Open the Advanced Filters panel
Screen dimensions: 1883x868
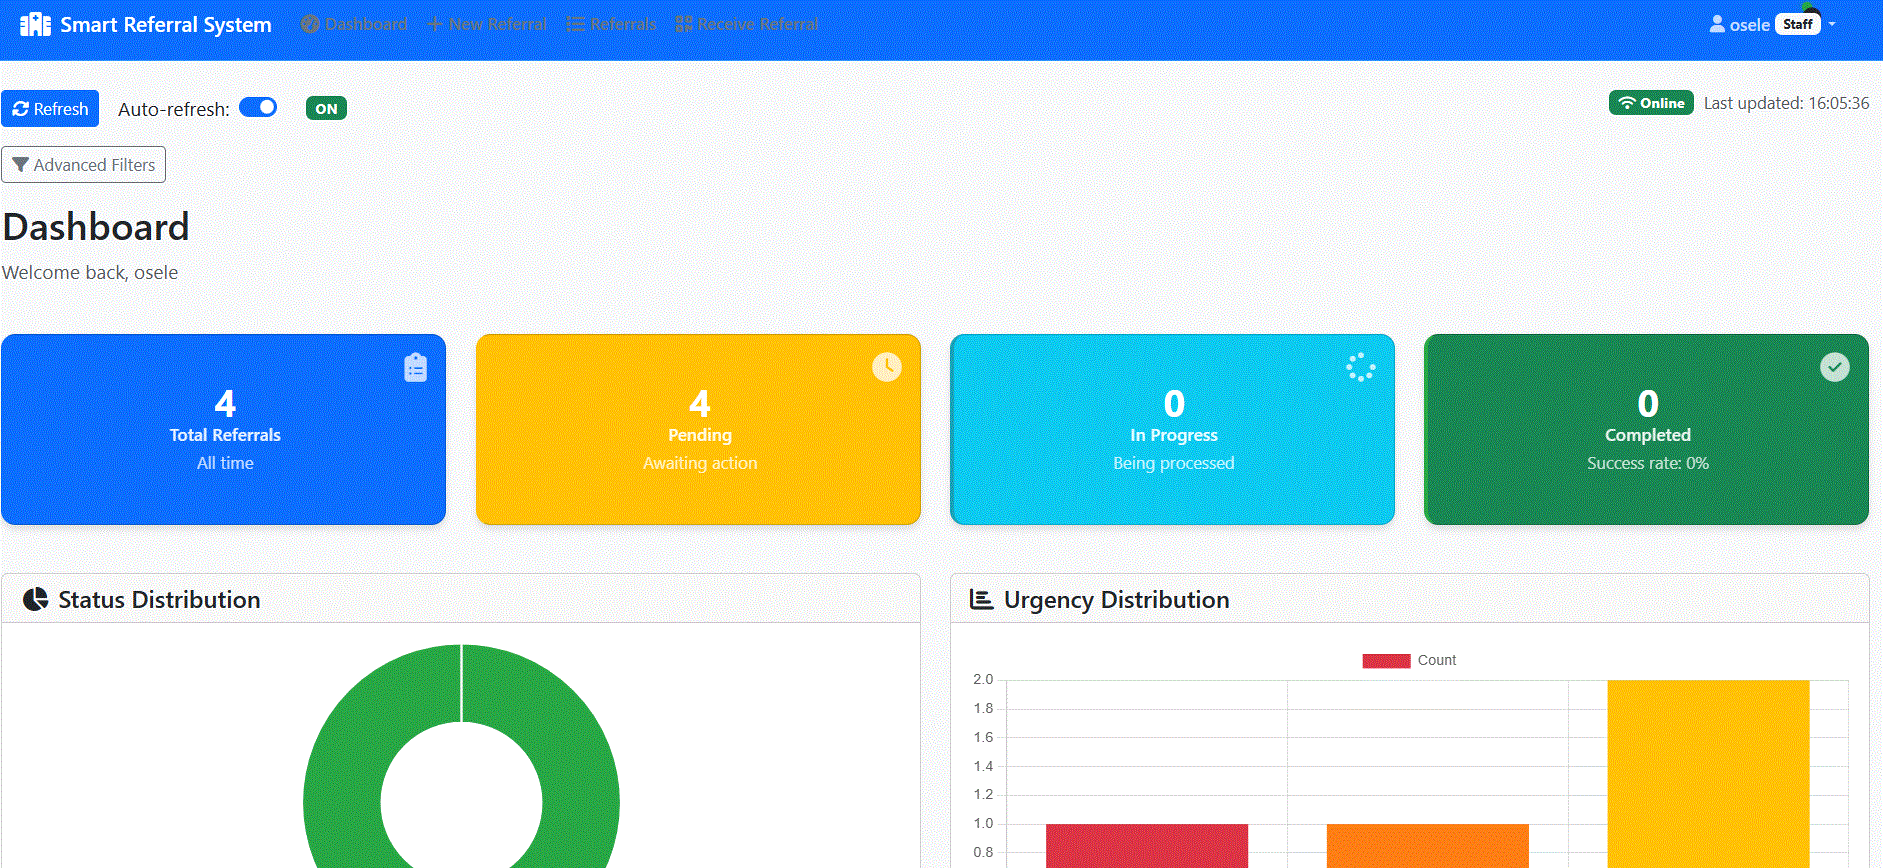coord(84,165)
